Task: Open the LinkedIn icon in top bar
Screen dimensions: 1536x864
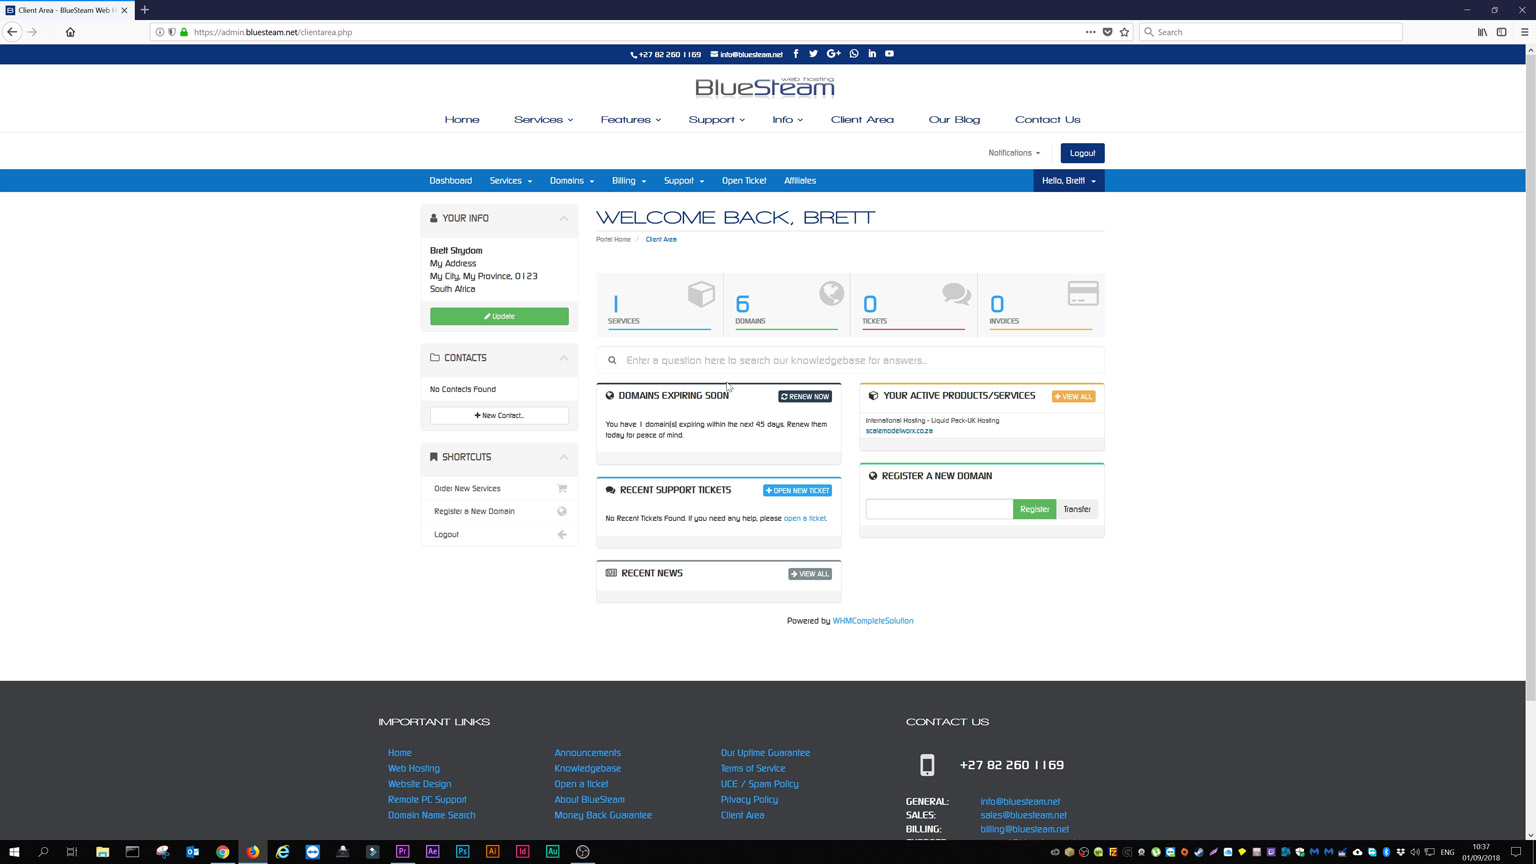Action: 872,54
